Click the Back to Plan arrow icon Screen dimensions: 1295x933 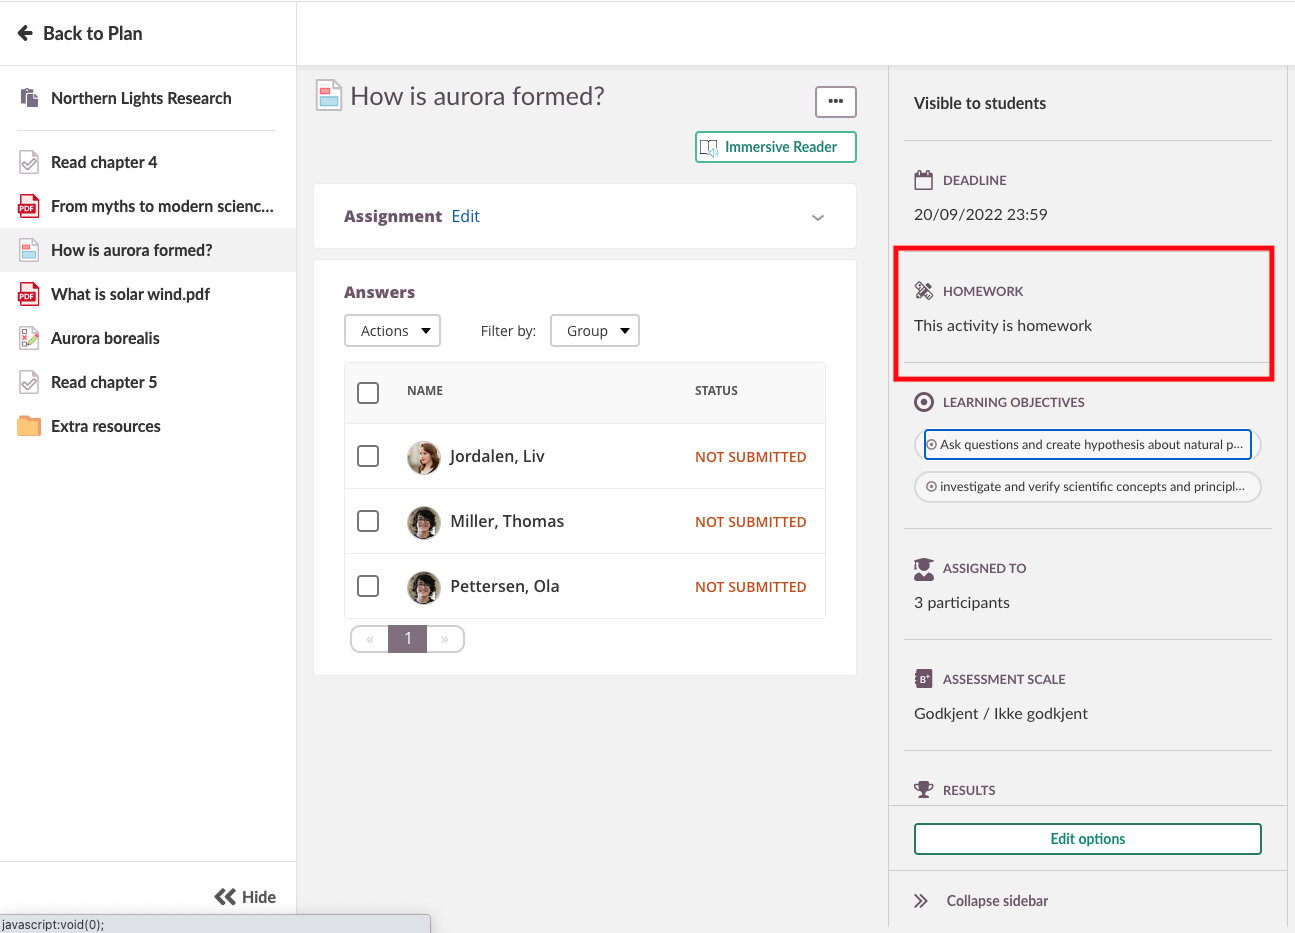(26, 33)
